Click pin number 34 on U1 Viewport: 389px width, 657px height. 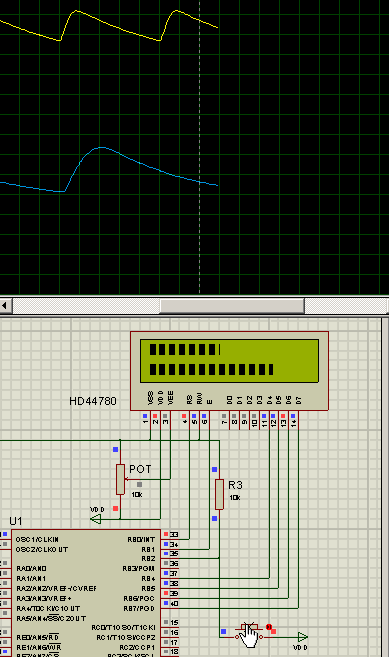click(174, 544)
